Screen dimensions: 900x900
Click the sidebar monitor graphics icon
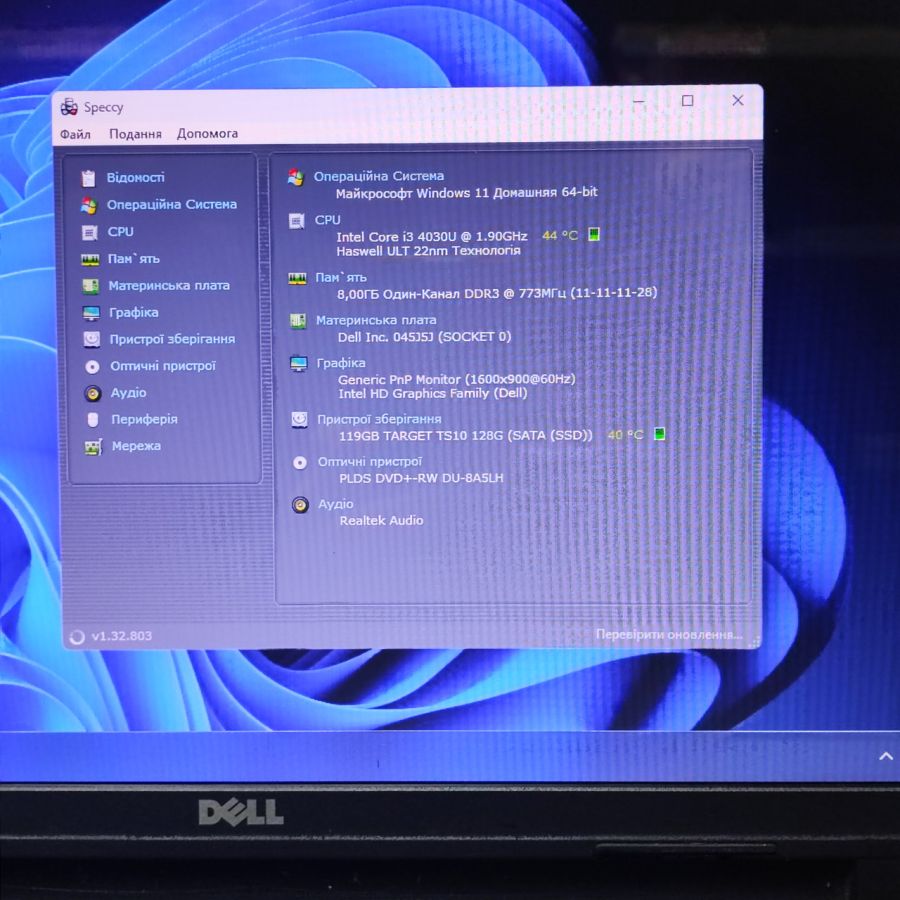click(x=91, y=313)
